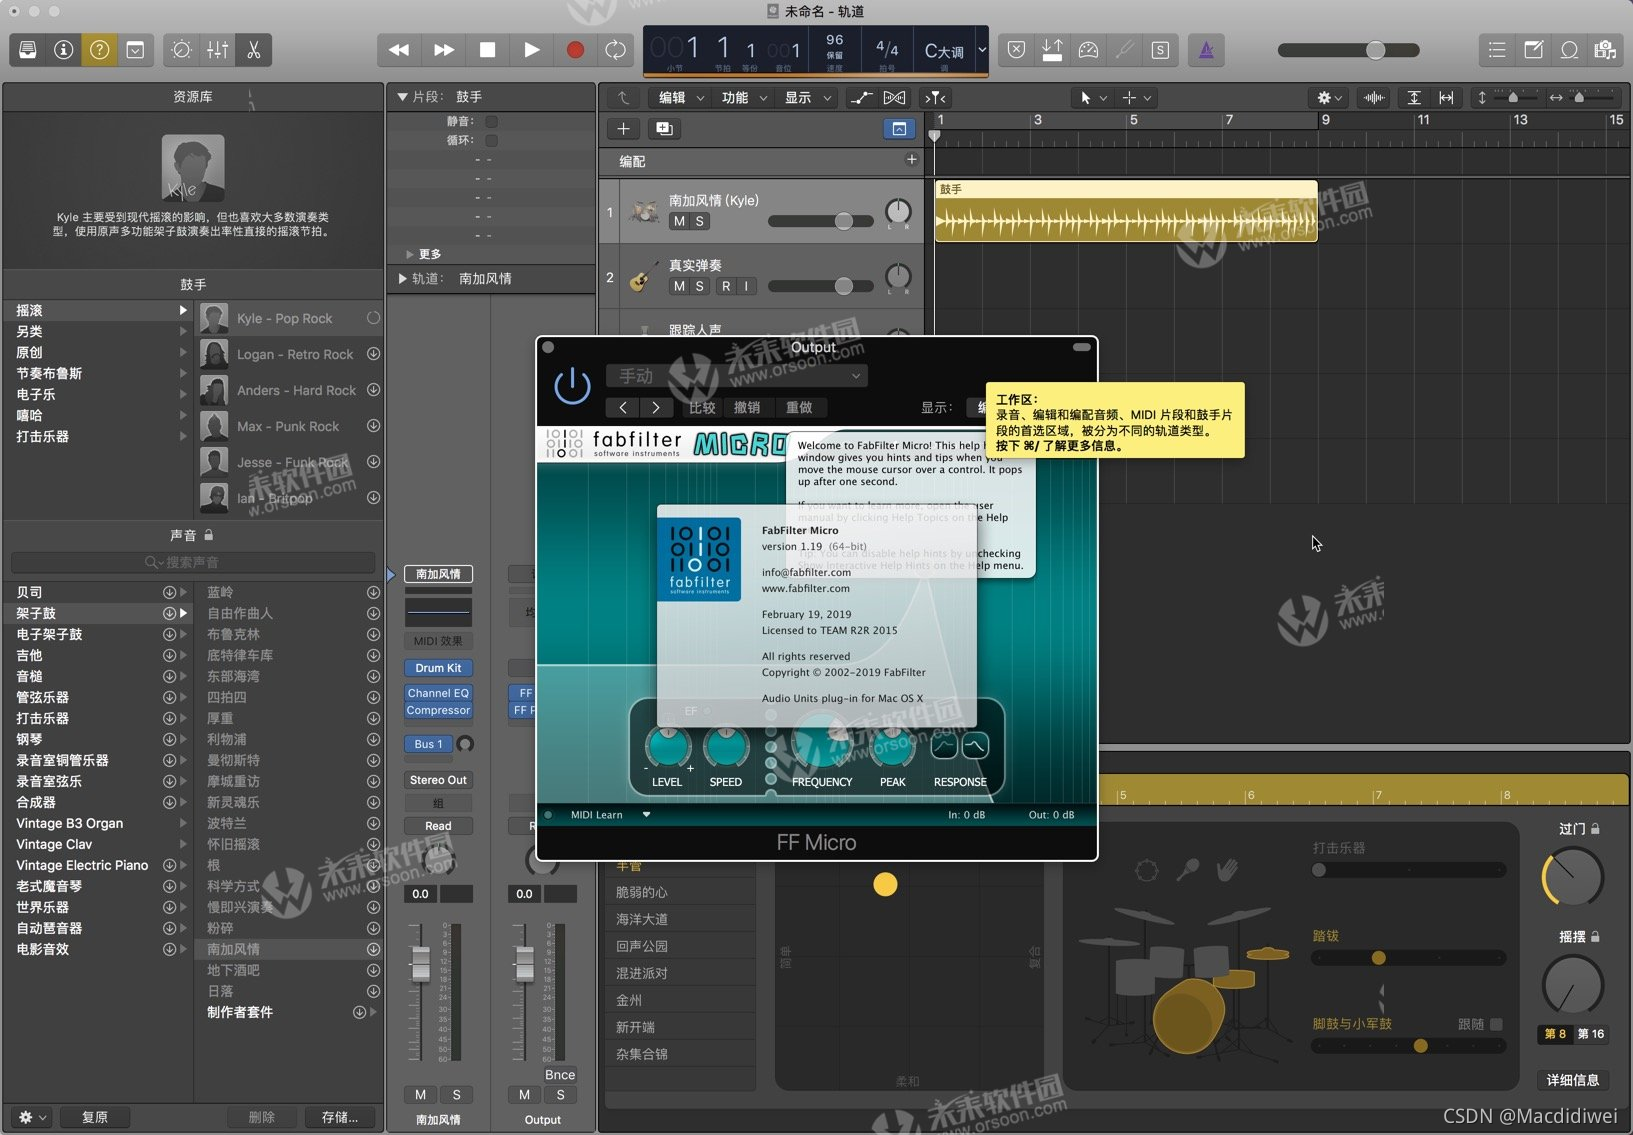Open the 功能 dropdown menu
The image size is (1633, 1135).
(x=744, y=97)
